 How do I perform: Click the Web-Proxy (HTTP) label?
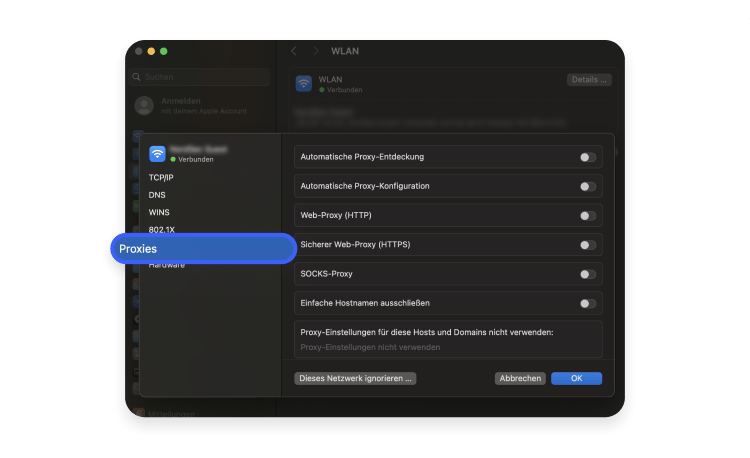click(336, 216)
